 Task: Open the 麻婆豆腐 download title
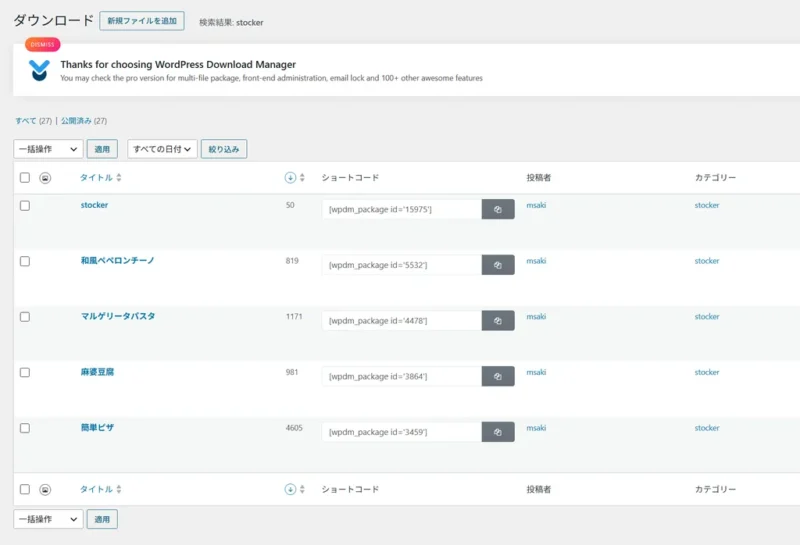tap(97, 372)
